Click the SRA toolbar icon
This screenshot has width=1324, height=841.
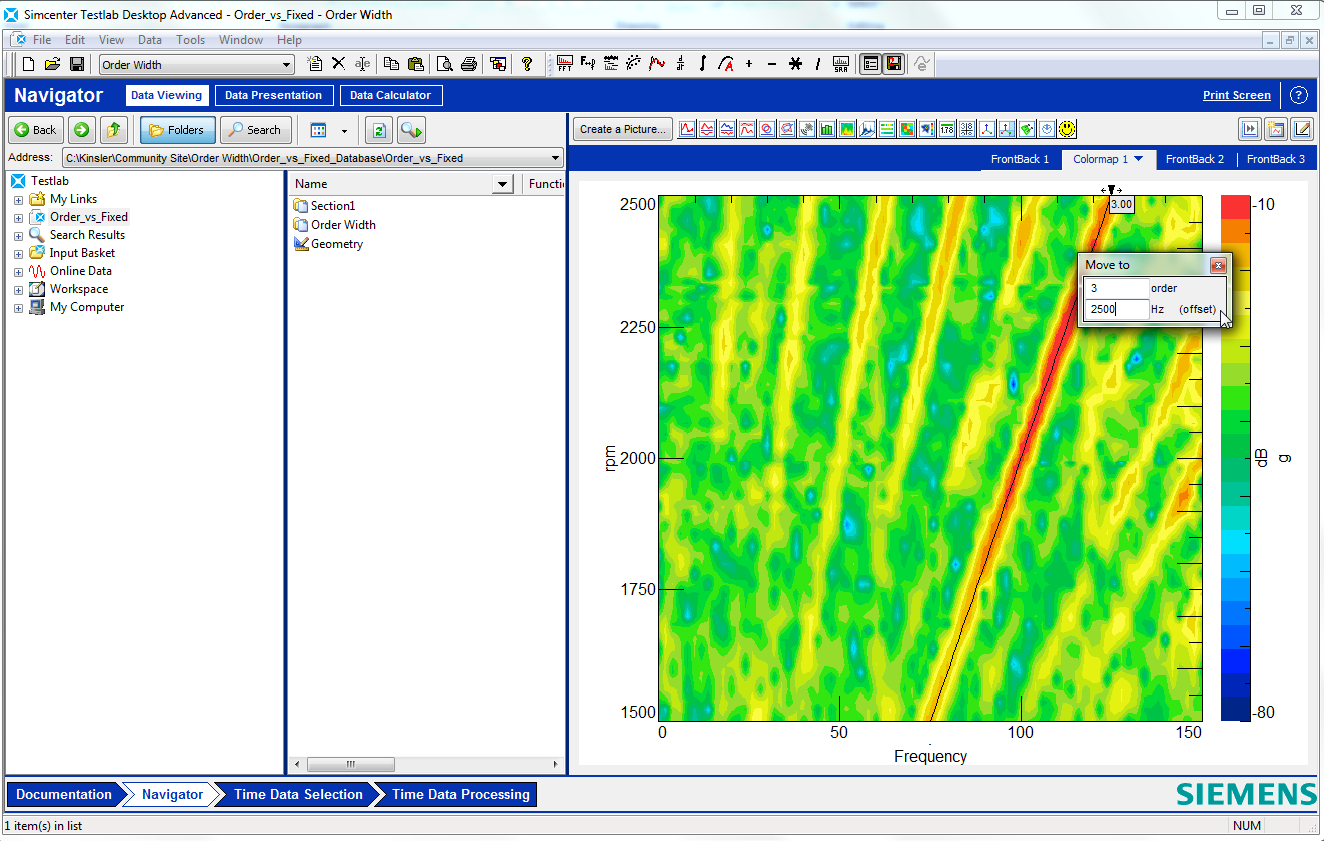841,63
